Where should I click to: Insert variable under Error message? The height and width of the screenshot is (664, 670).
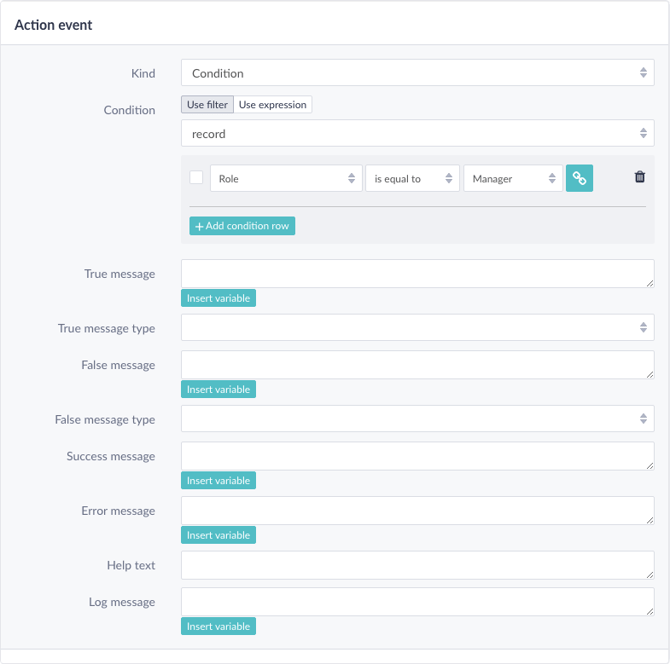coord(218,535)
